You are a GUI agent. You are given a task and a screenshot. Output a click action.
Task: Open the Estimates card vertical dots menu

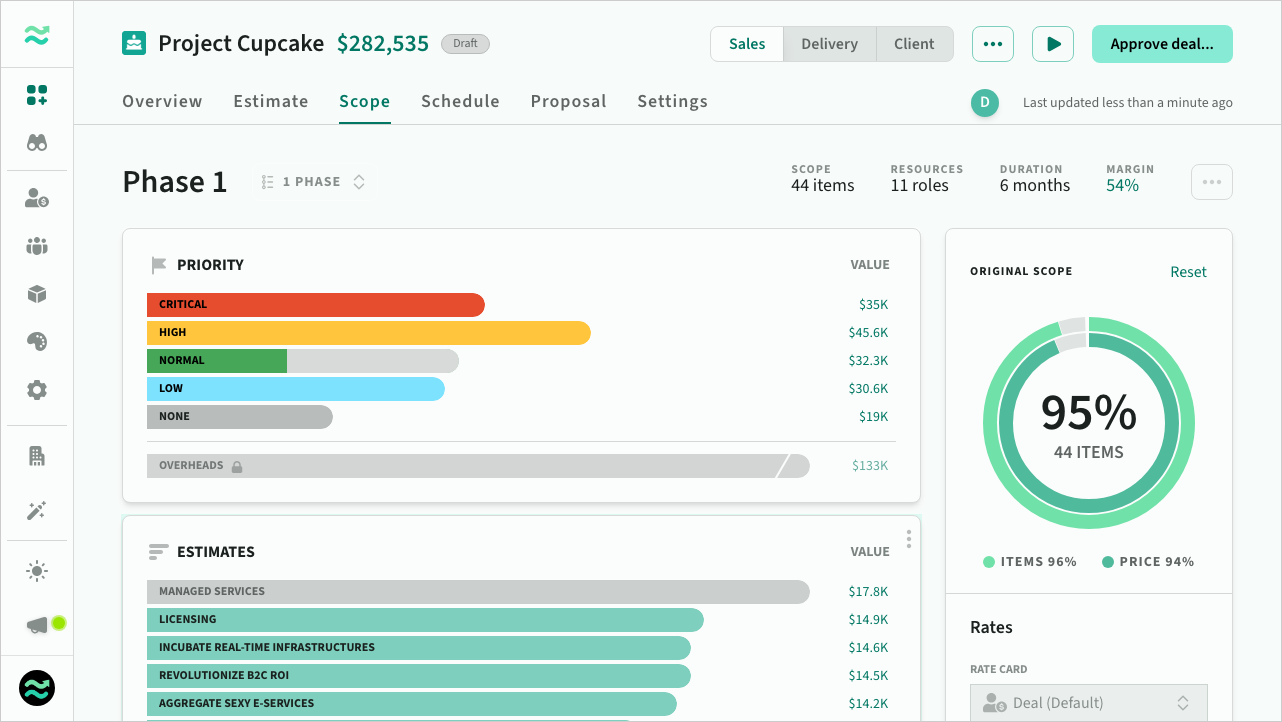(x=908, y=539)
